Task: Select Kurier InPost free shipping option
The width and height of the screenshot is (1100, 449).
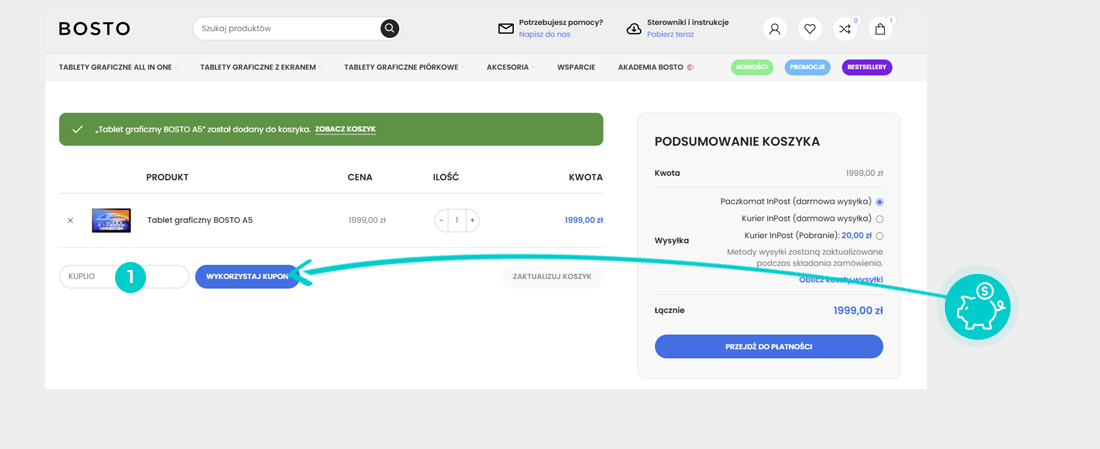Action: coord(880,218)
